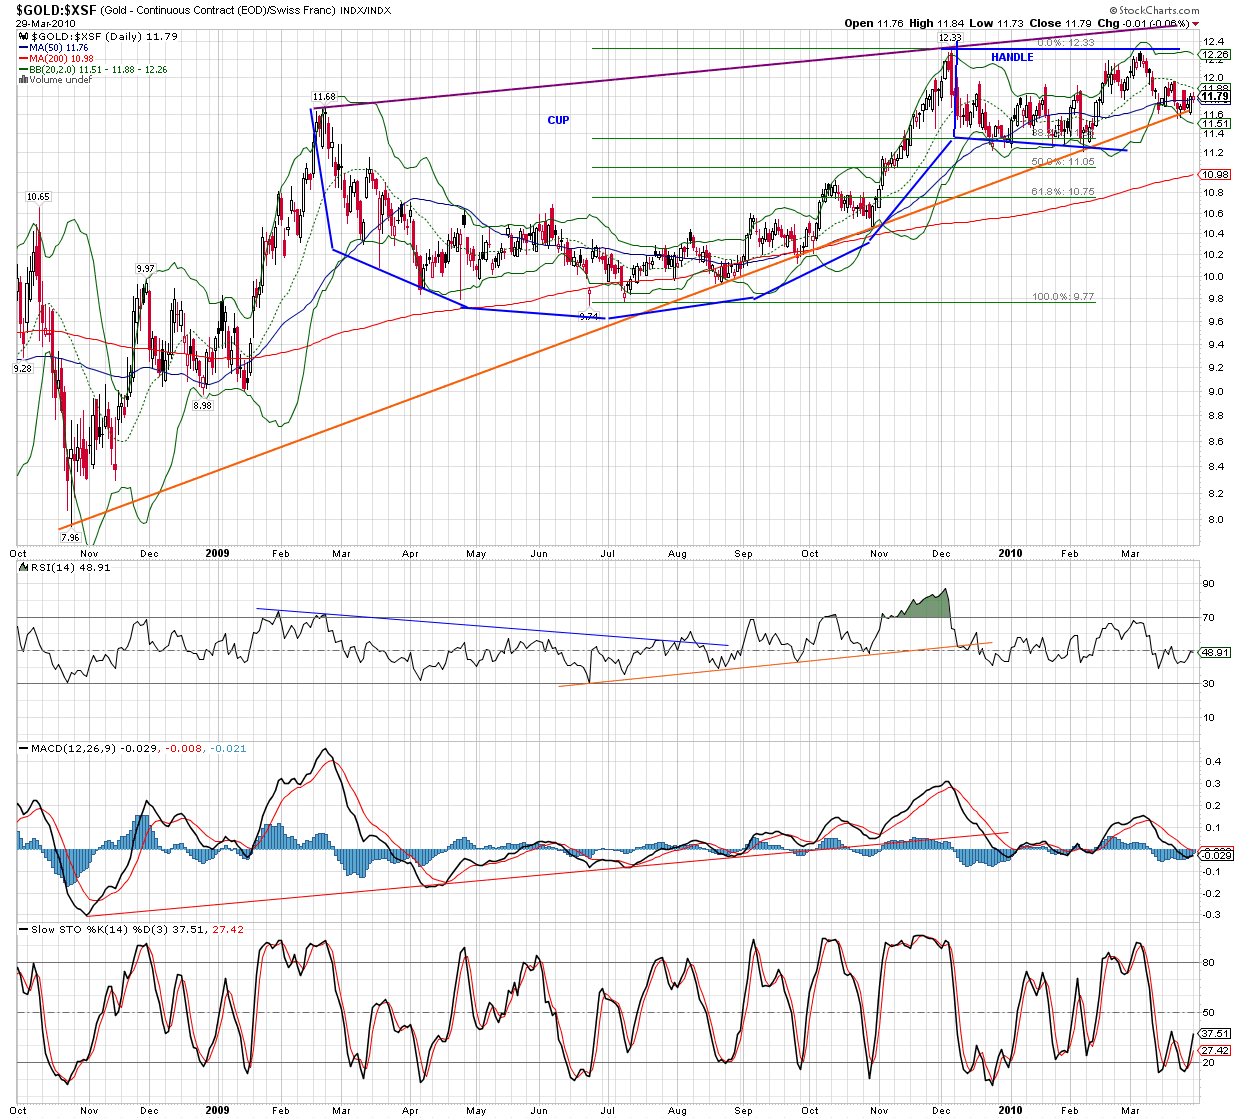The width and height of the screenshot is (1240, 1119).
Task: Select the 11.68 peak price label
Action: 323,97
